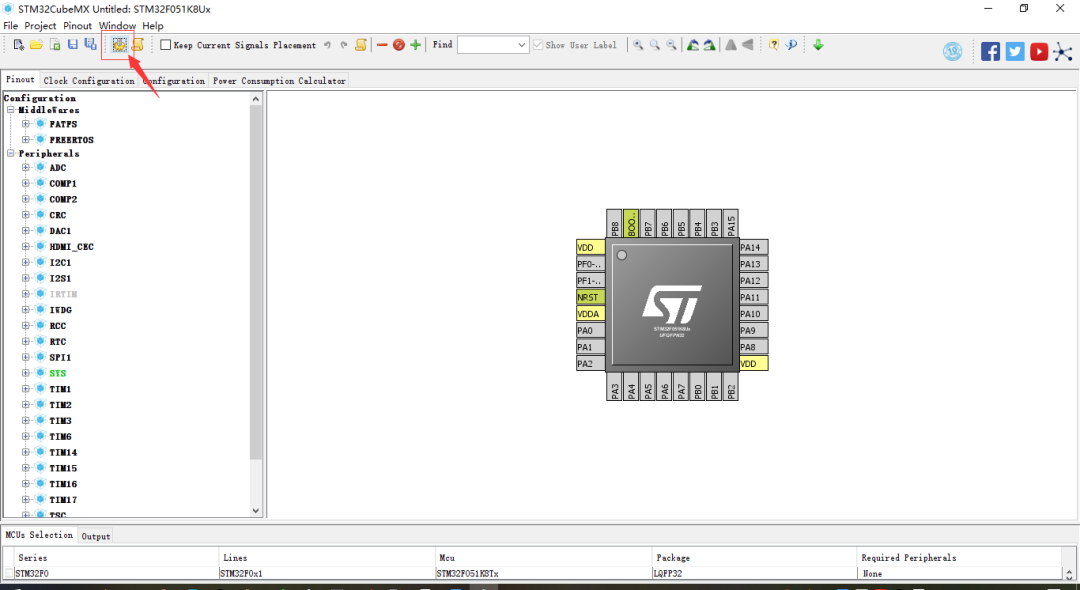Expand the FREERTOS tree node
The width and height of the screenshot is (1080, 590).
pos(25,140)
